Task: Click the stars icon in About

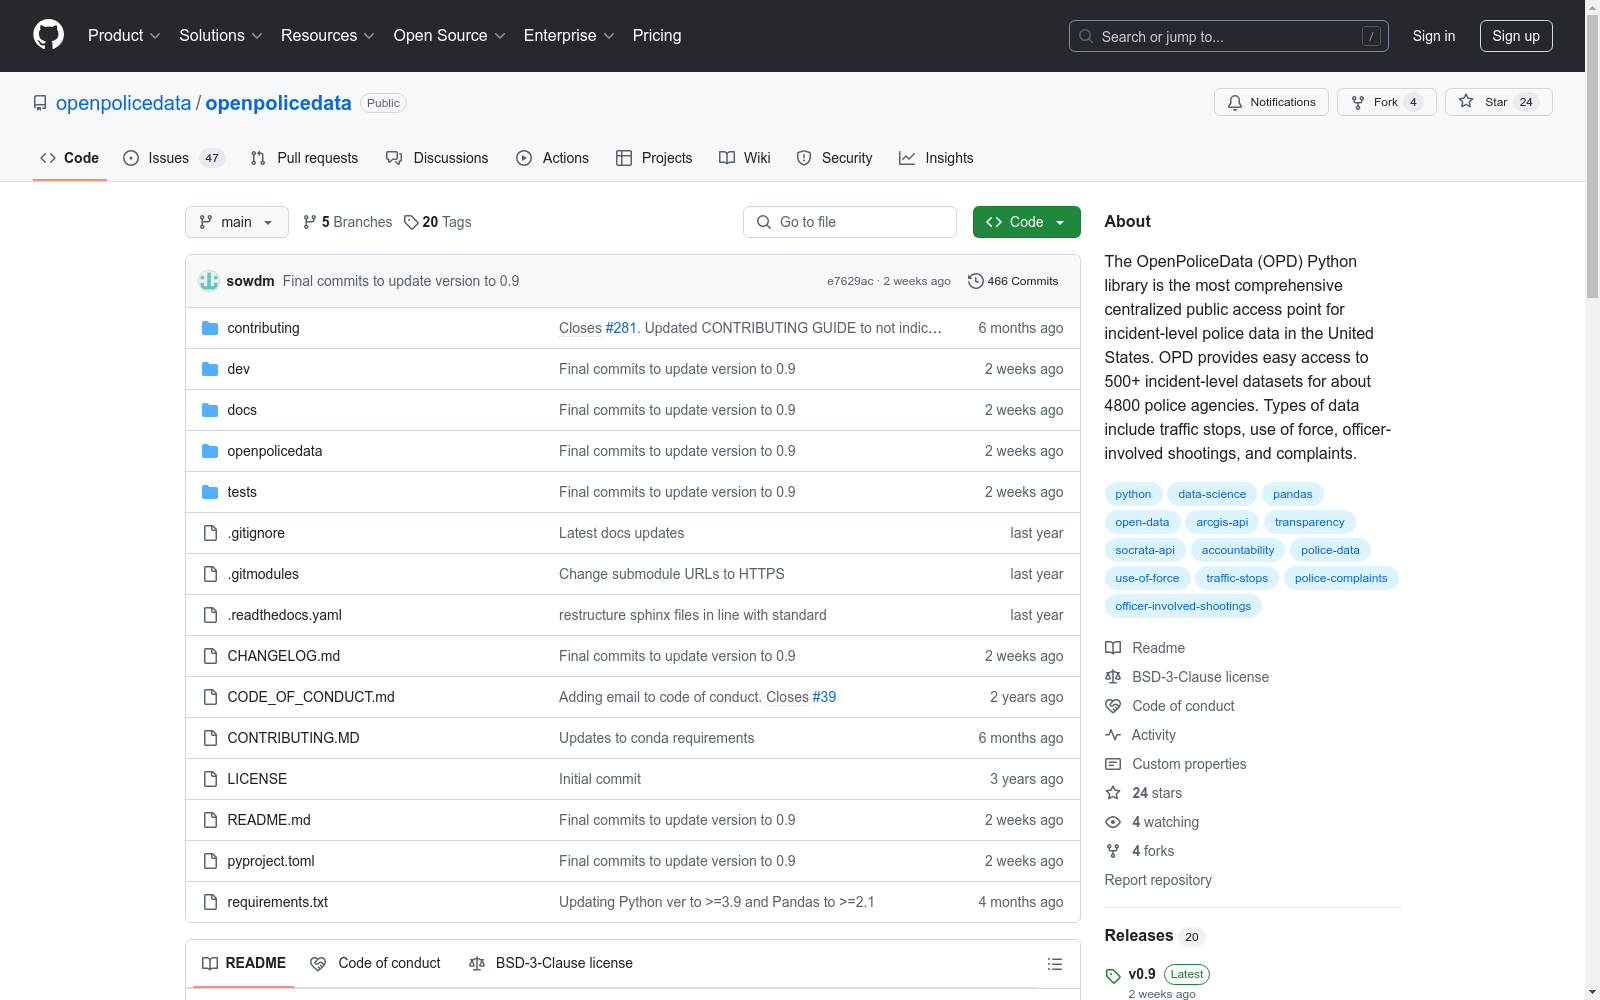Action: [1113, 793]
